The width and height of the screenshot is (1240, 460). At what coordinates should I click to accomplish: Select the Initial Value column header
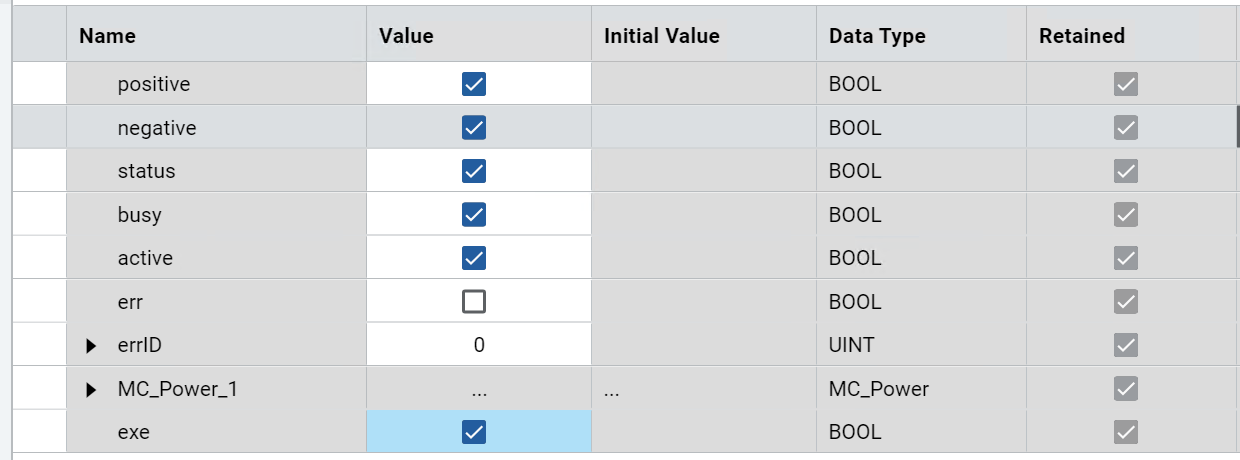point(662,36)
